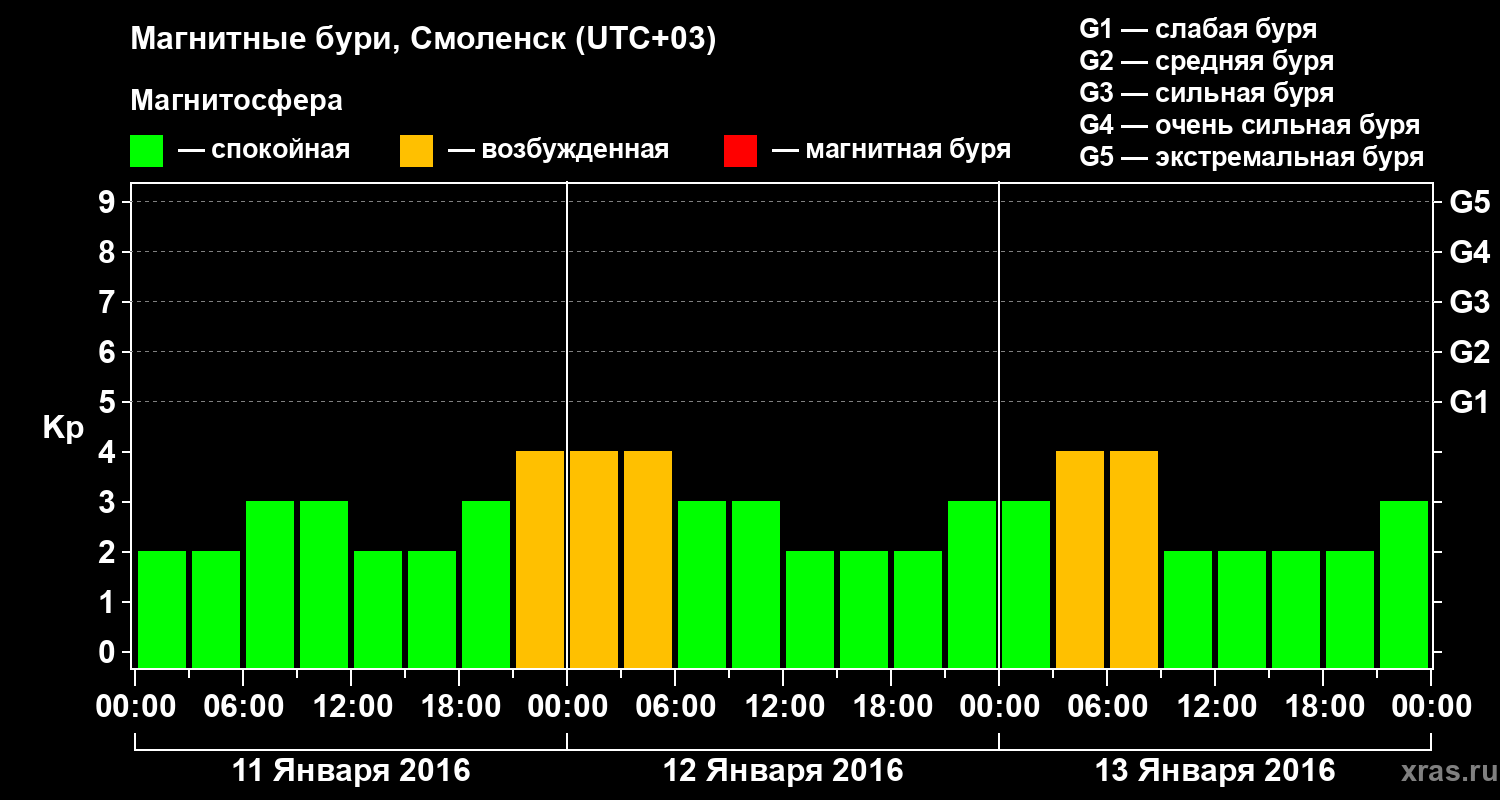1500x800 pixels.
Task: Click '12:00' tick under 11 Января
Action: 352,707
